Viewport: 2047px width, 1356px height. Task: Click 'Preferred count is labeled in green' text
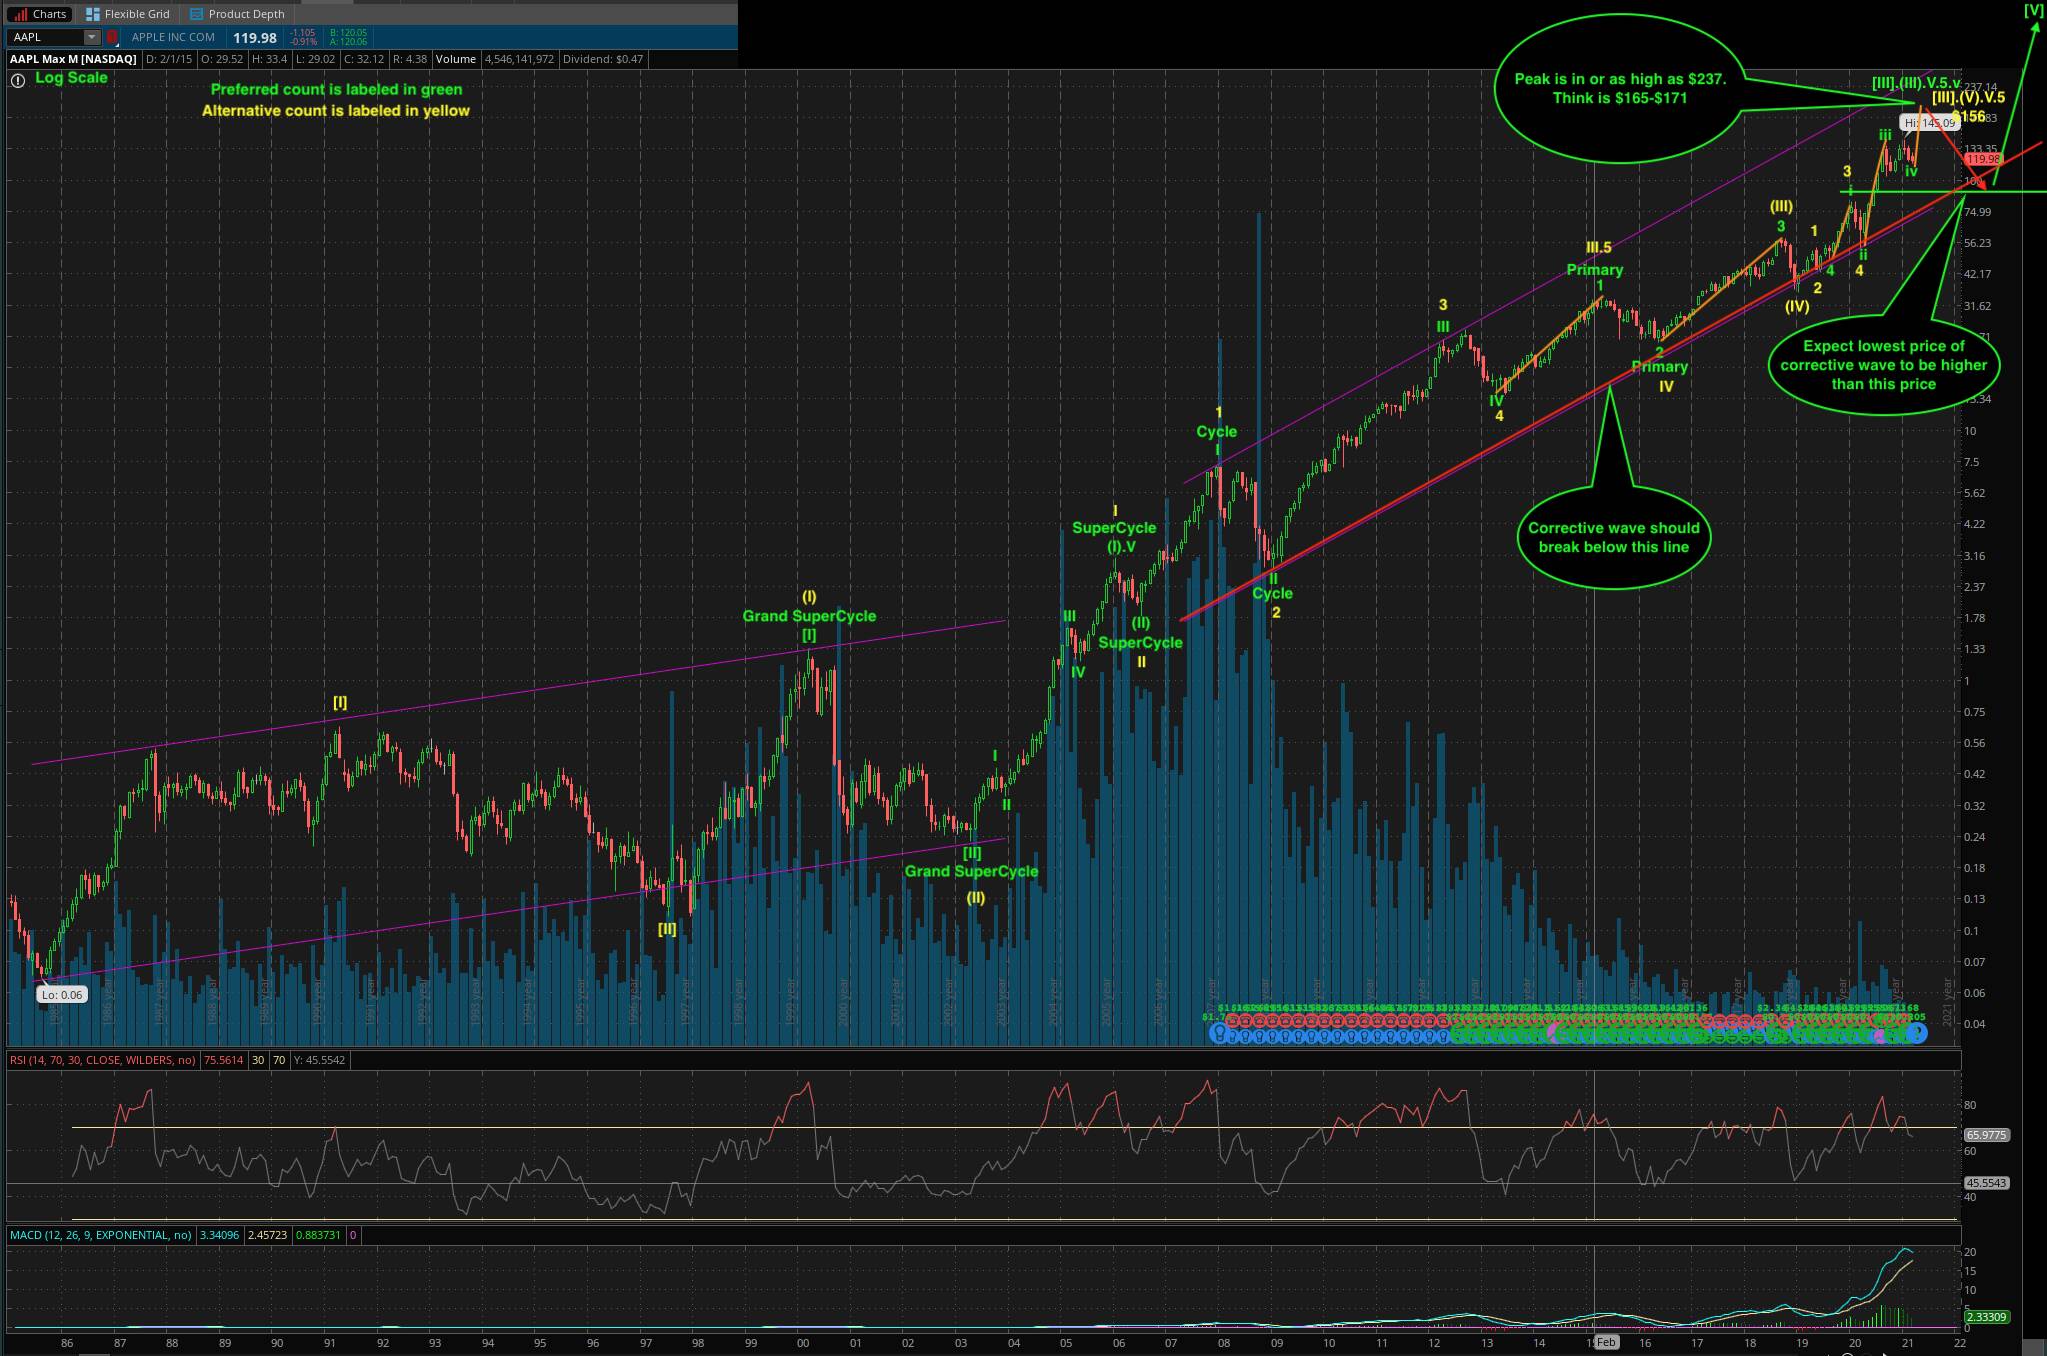[x=336, y=89]
